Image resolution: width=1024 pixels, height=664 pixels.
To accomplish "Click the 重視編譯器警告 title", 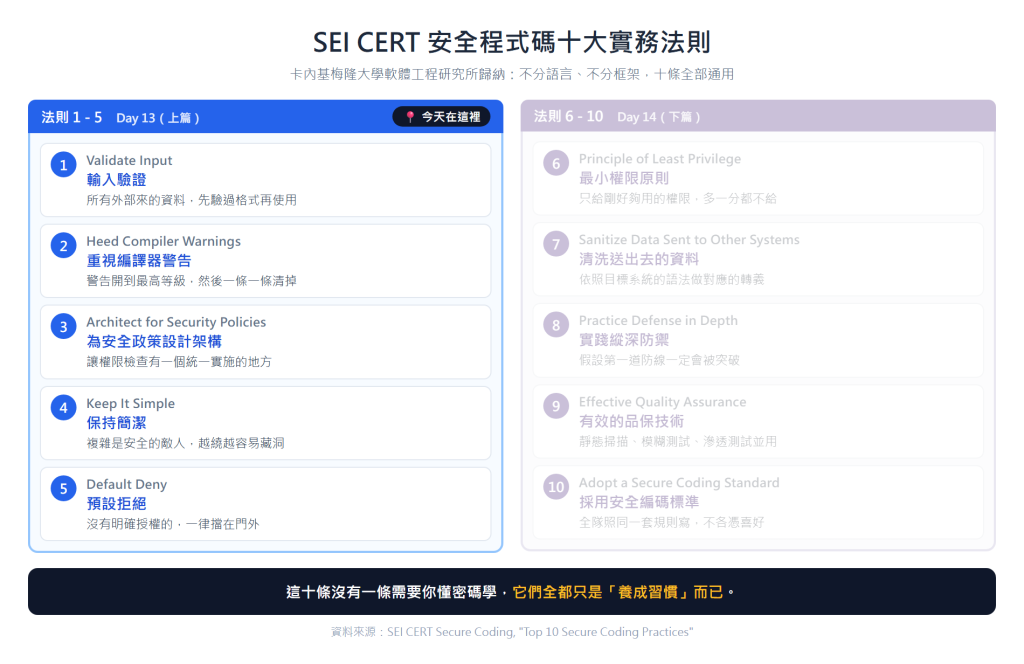I will point(138,261).
